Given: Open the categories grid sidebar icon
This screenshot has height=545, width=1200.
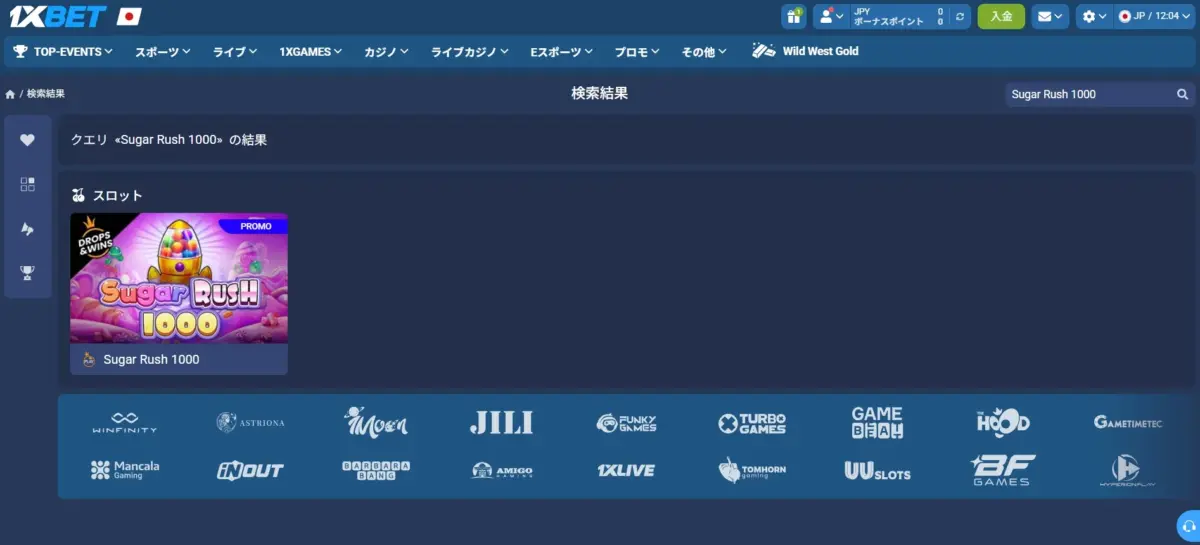Looking at the screenshot, I should point(27,184).
